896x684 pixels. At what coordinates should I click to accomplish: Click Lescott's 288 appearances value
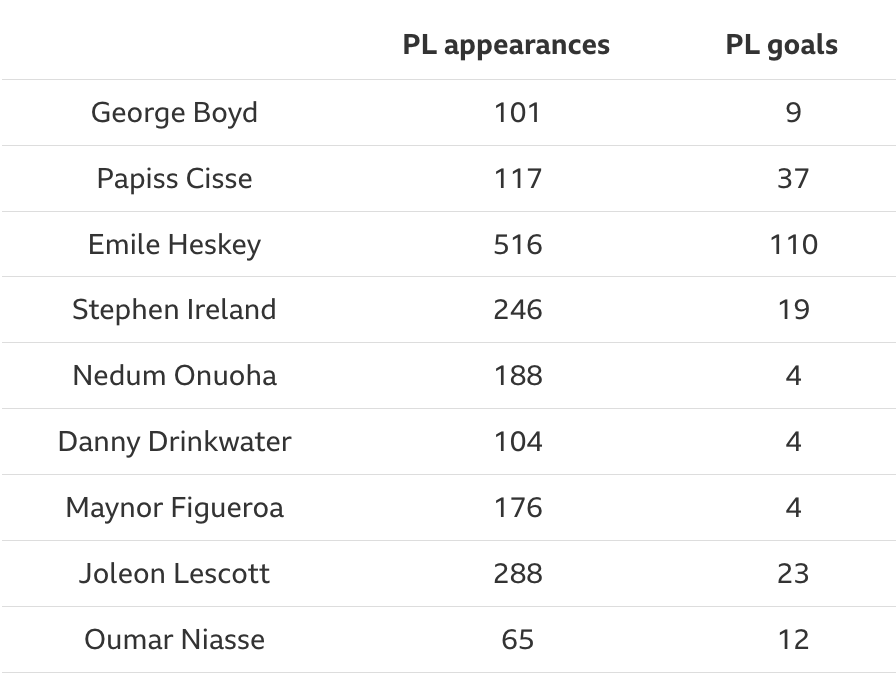coord(518,574)
